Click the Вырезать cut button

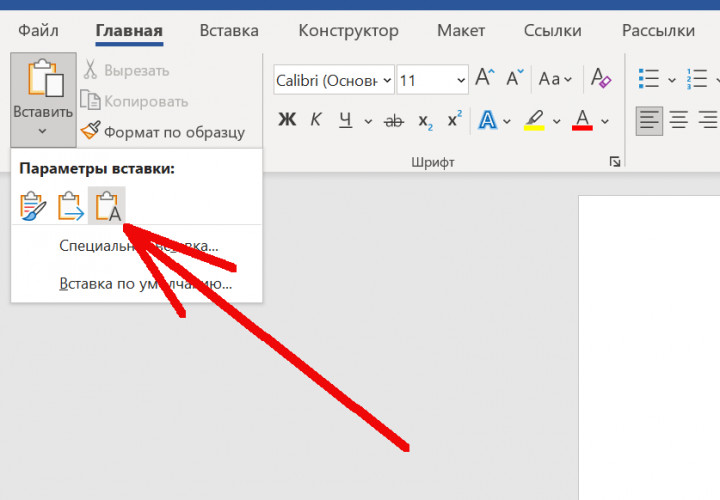[125, 71]
